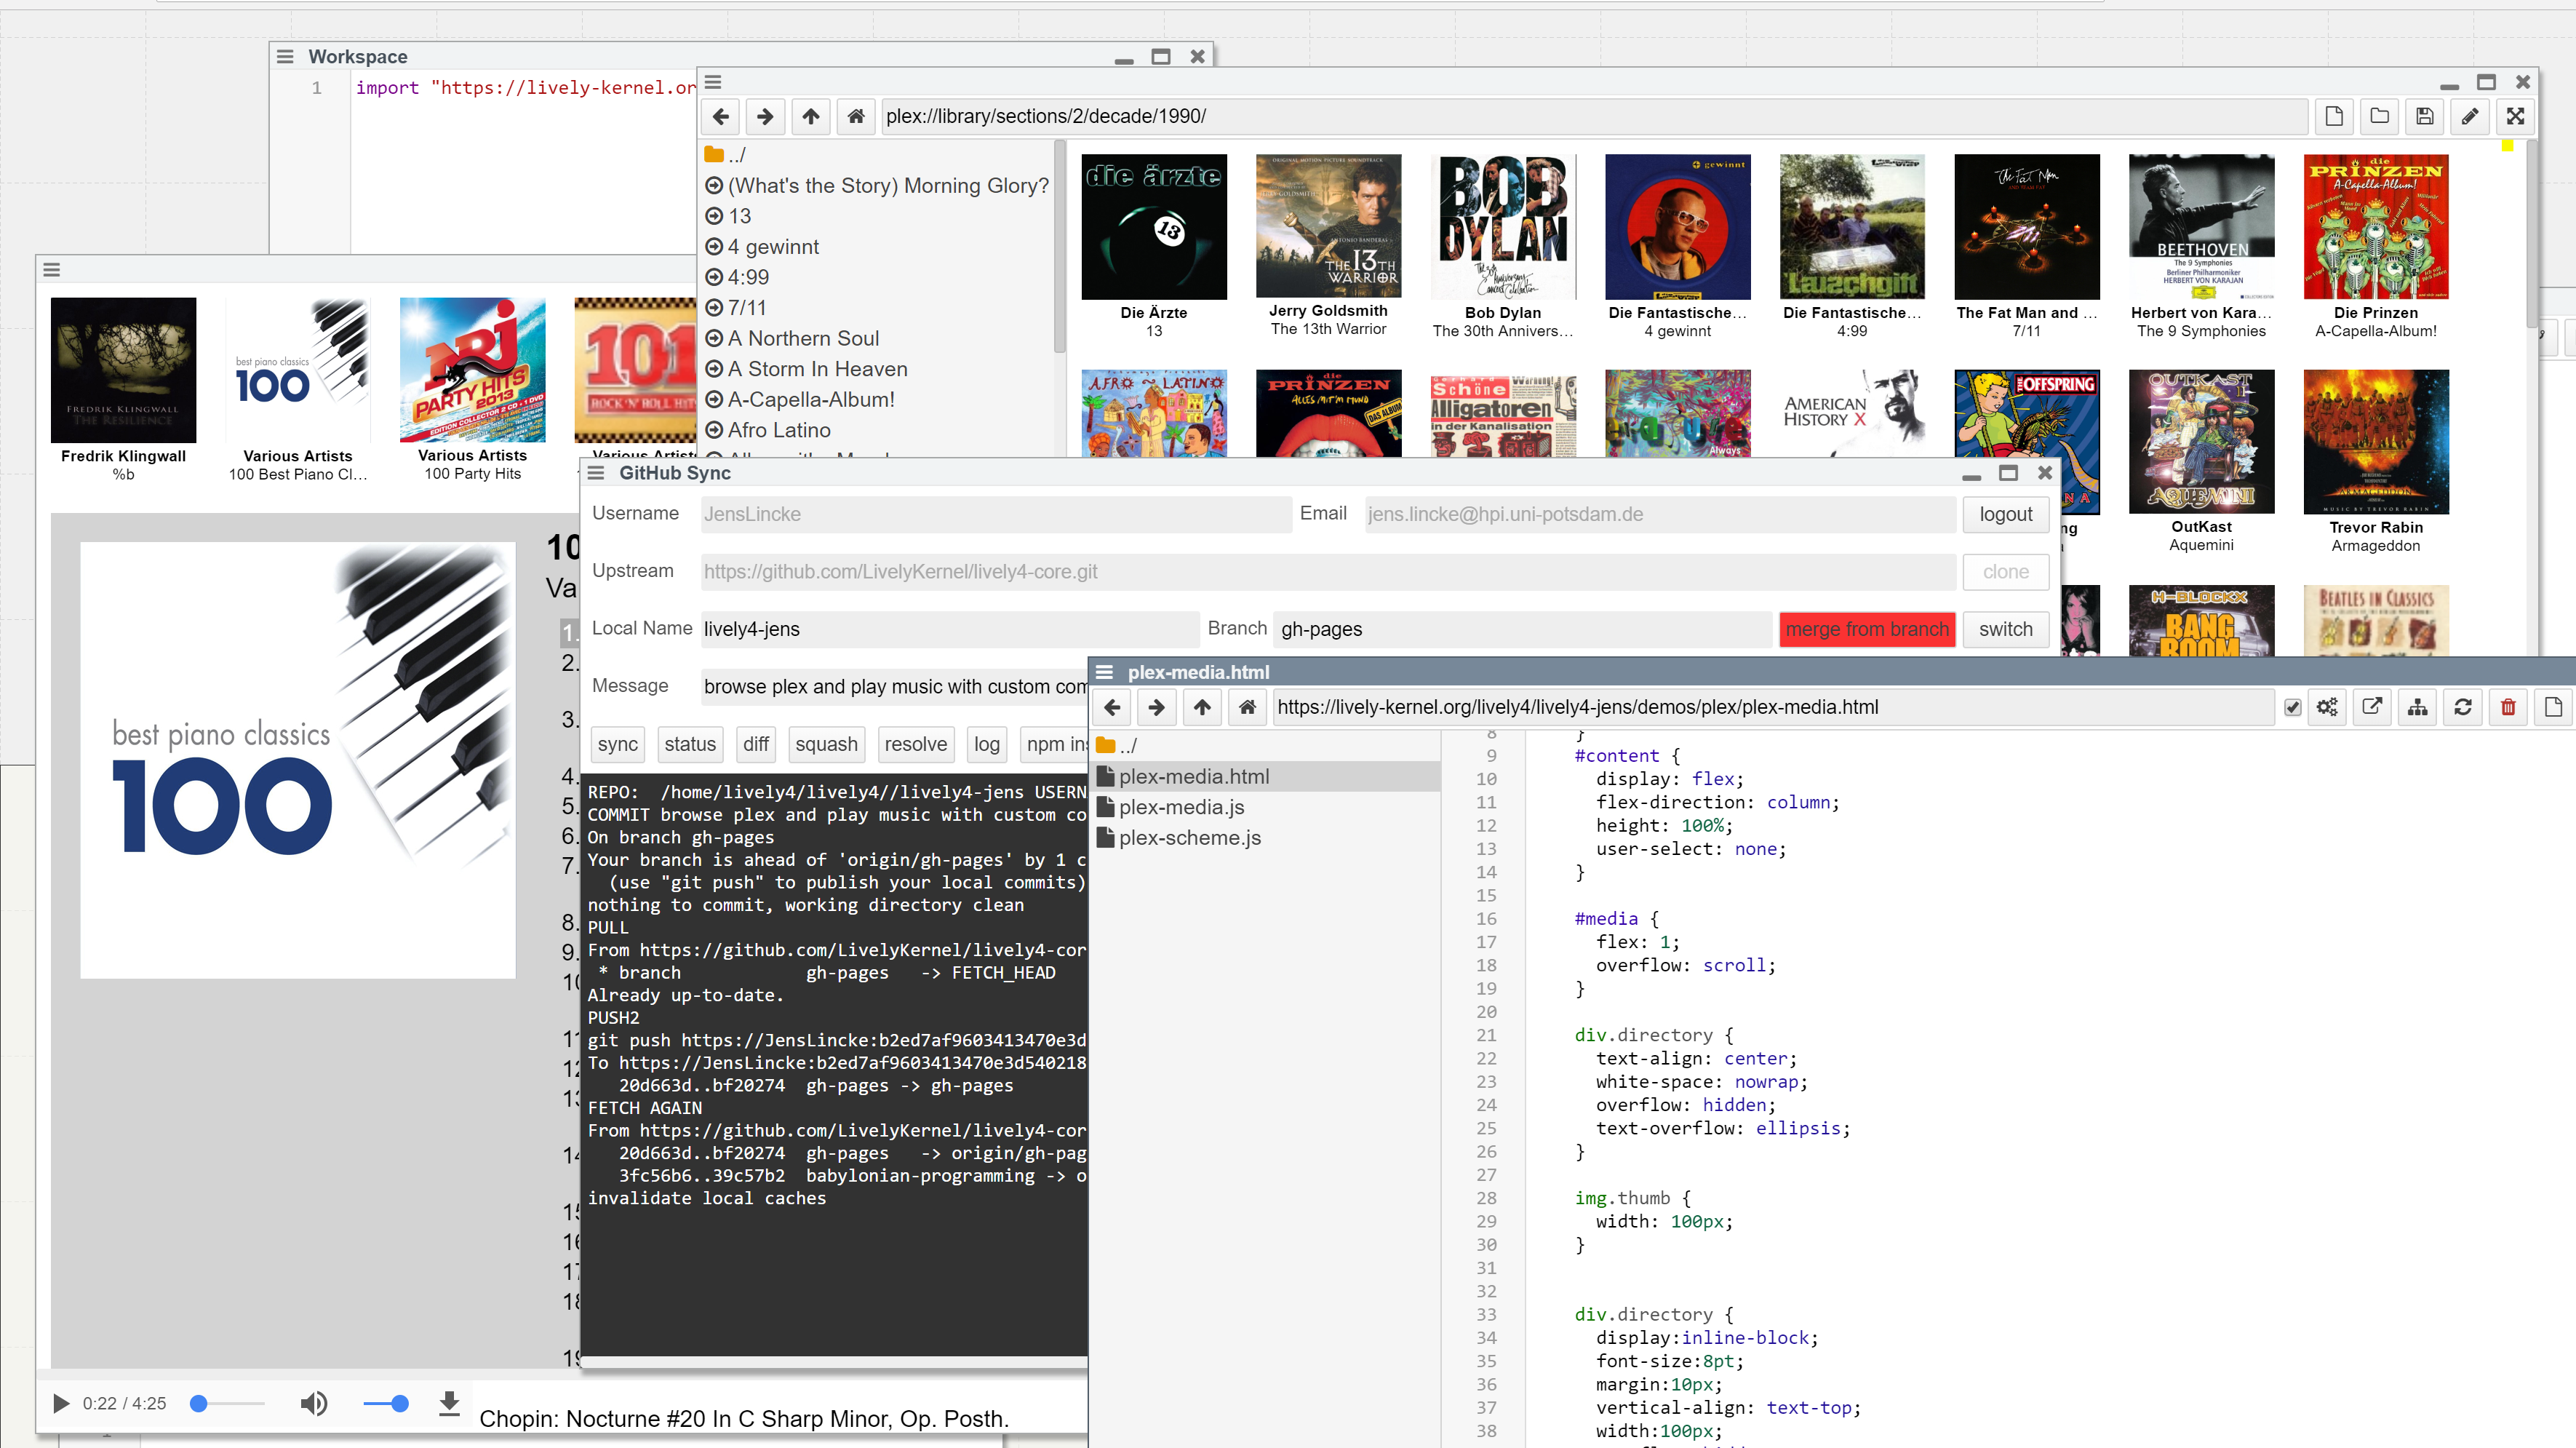Click the save floppy icon in plex browser

click(2424, 116)
